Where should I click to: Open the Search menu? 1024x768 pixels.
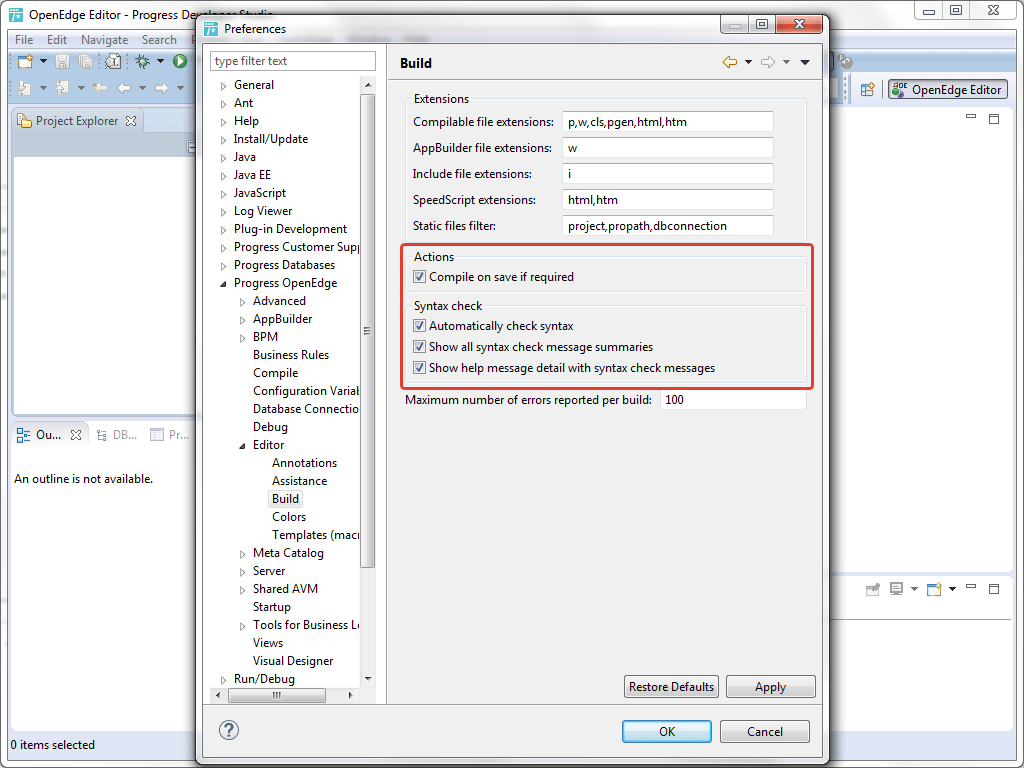tap(159, 40)
